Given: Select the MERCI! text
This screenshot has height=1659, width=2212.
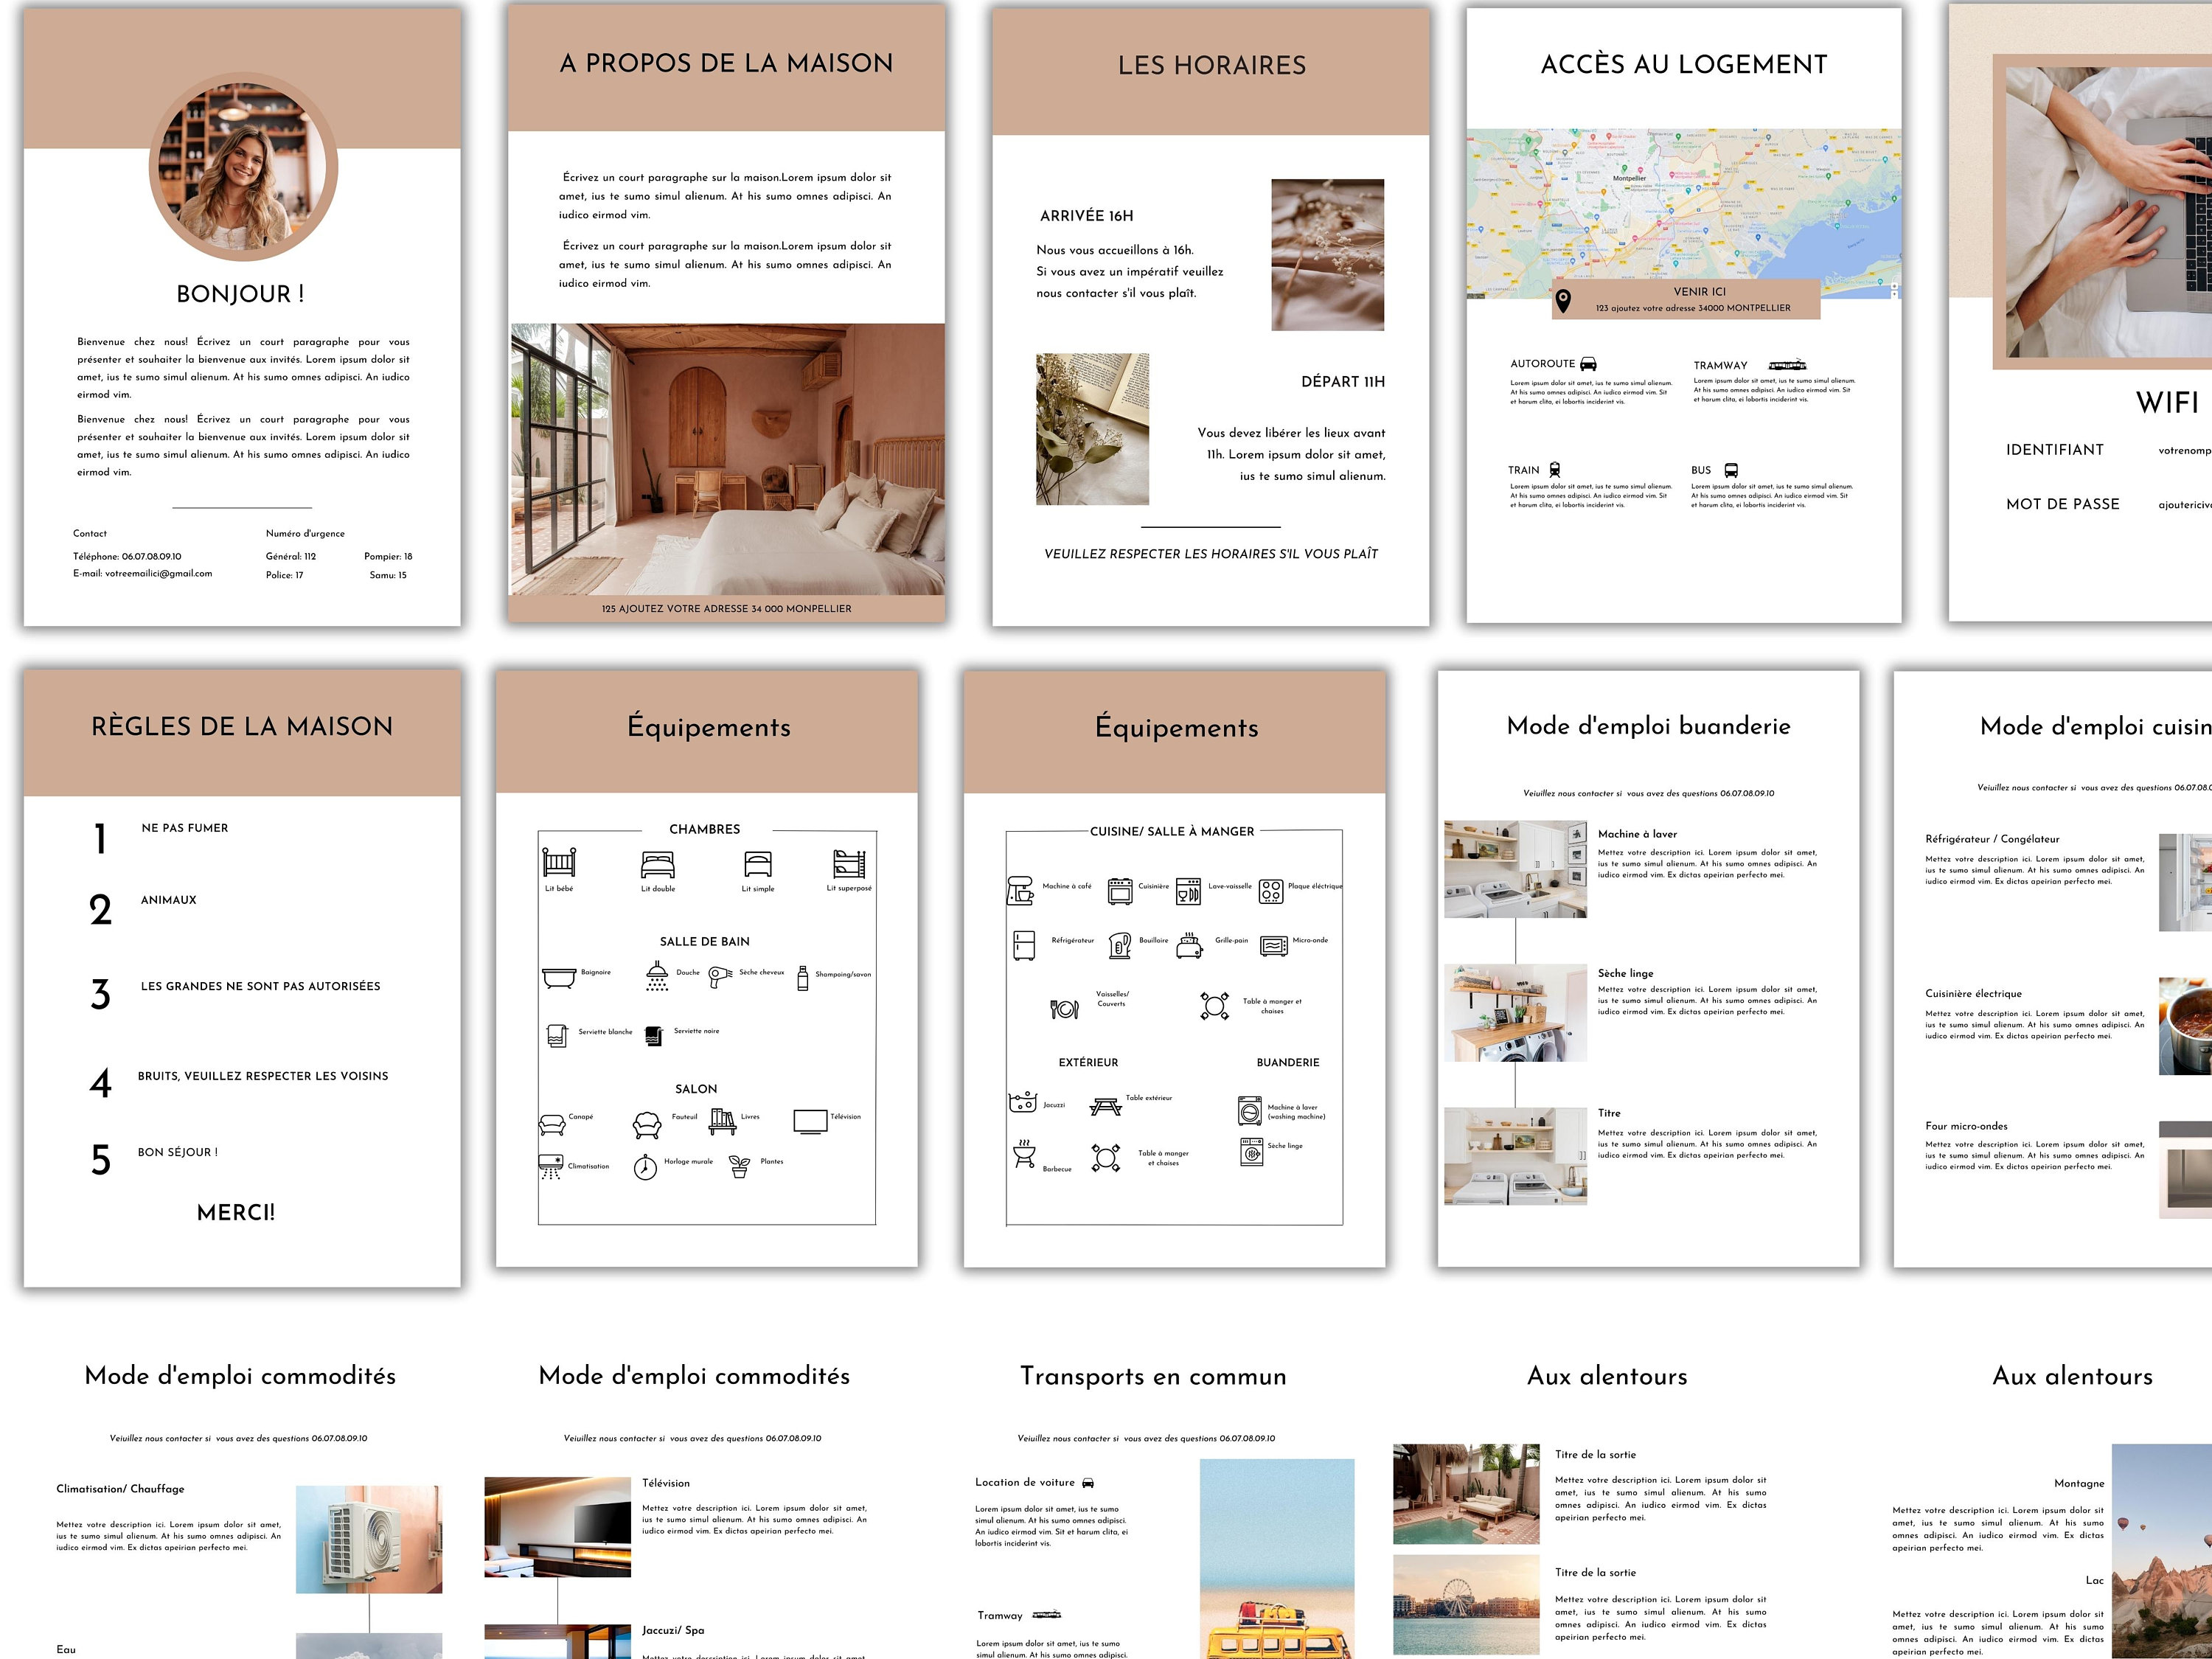Looking at the screenshot, I should click(236, 1213).
